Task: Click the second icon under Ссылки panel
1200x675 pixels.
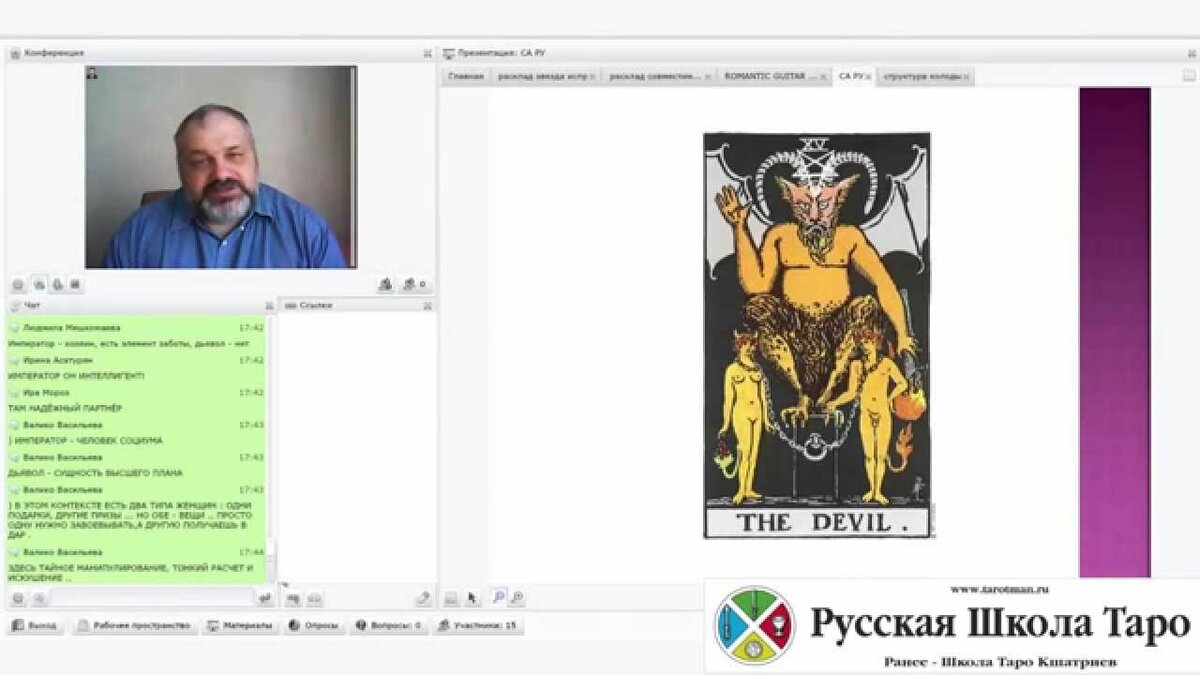Action: [x=314, y=599]
